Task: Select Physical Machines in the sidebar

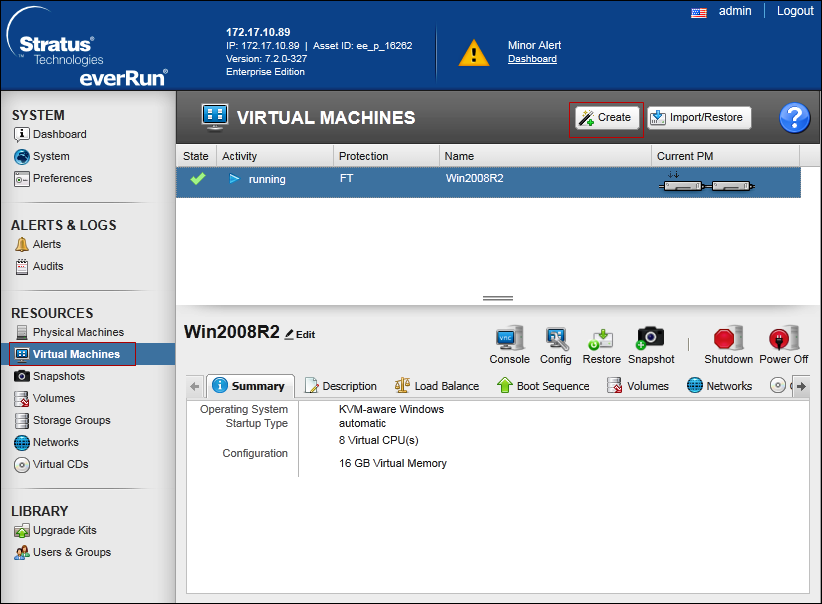Action: [x=78, y=332]
